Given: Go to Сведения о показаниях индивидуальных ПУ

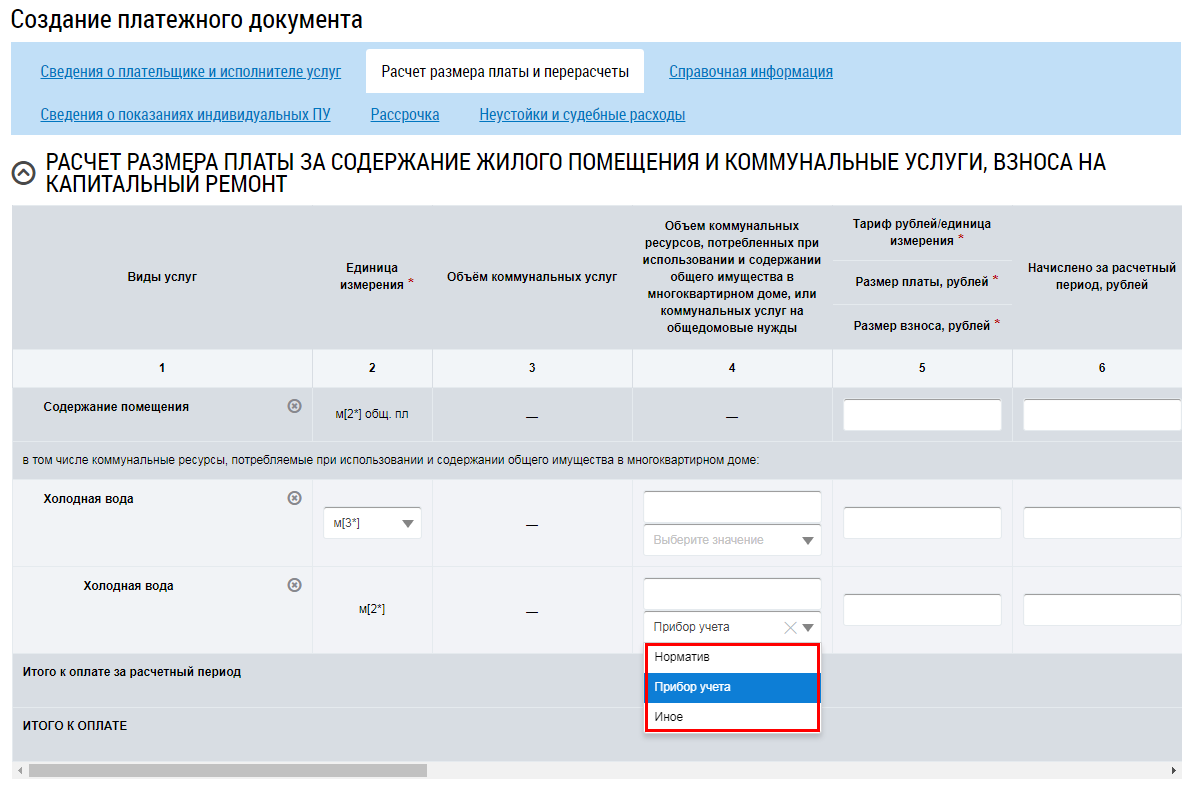Looking at the screenshot, I should pos(185,115).
